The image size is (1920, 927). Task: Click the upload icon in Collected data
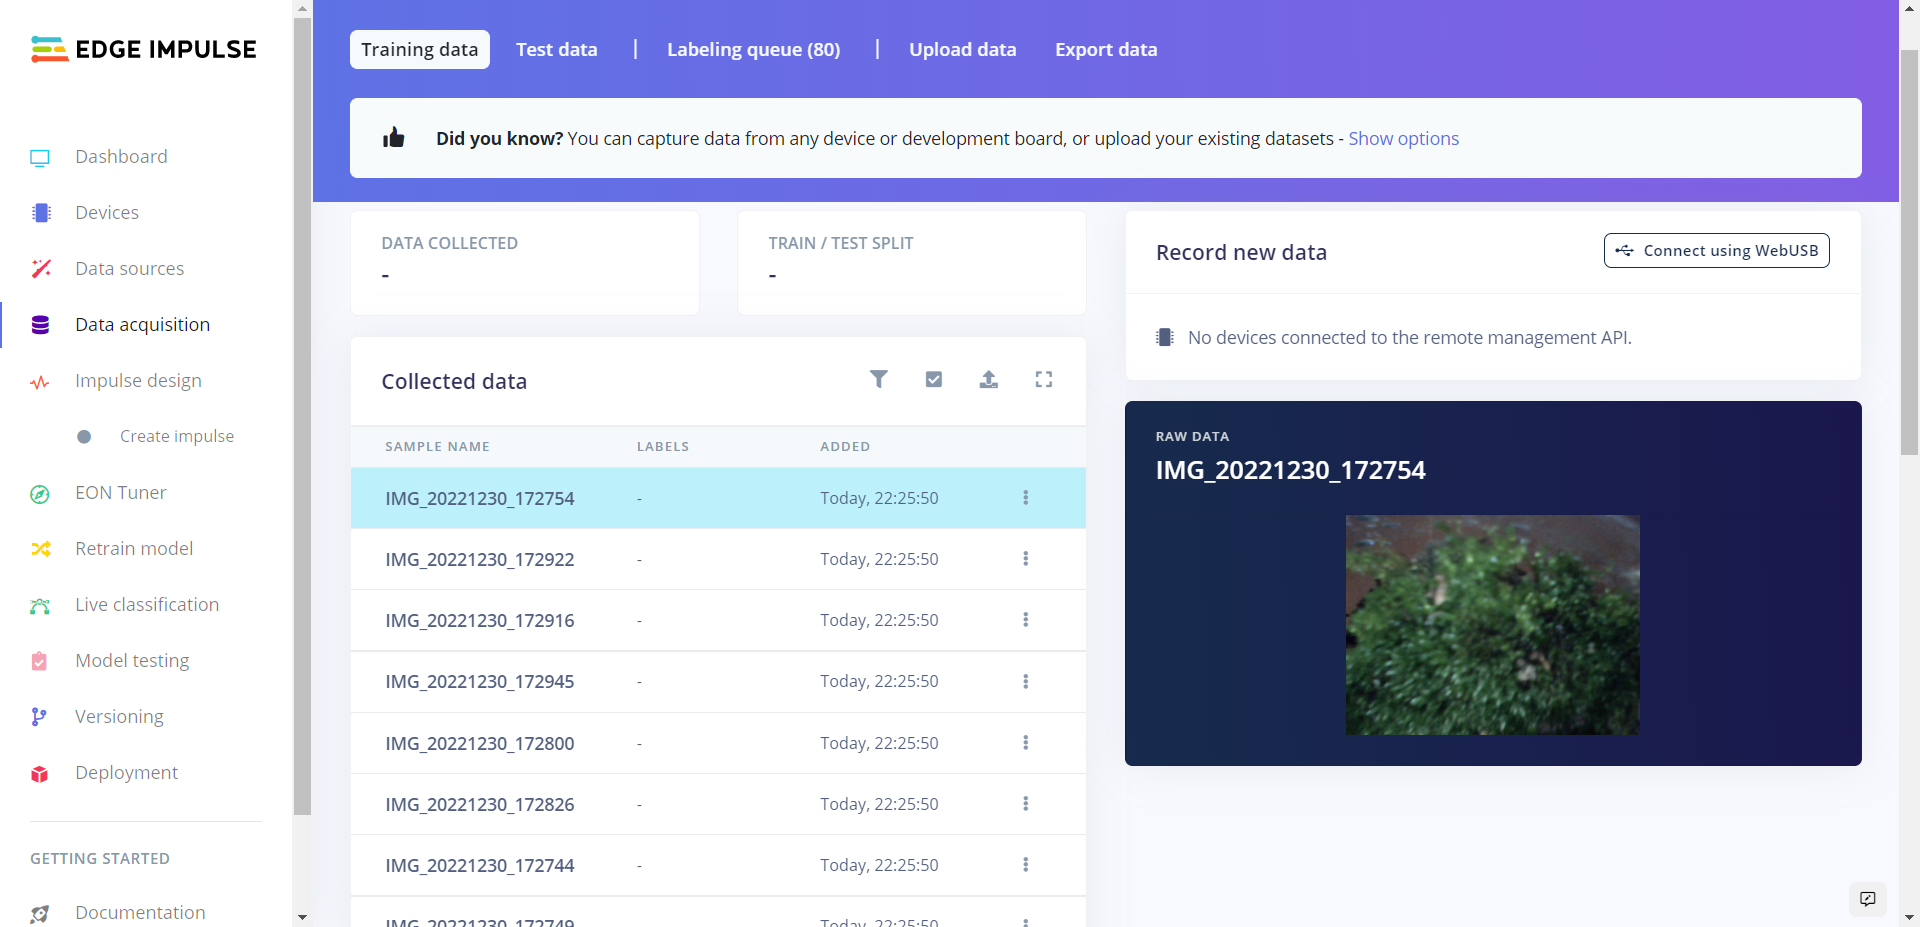tap(989, 379)
